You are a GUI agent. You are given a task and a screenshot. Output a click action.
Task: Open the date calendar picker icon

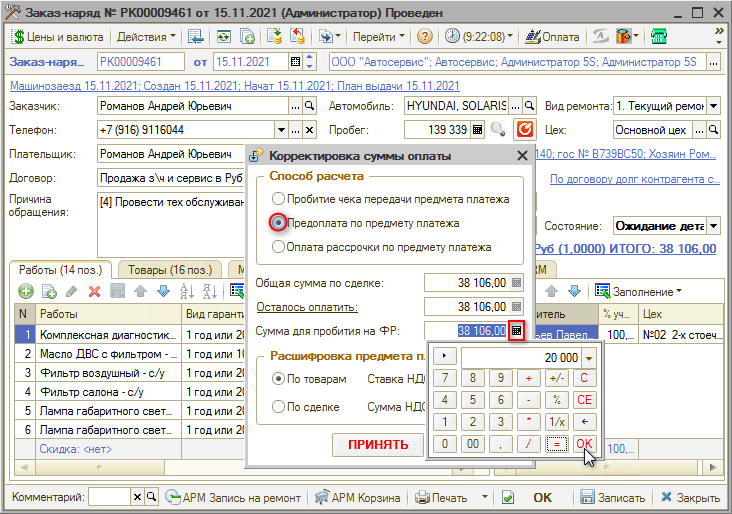(x=292, y=62)
